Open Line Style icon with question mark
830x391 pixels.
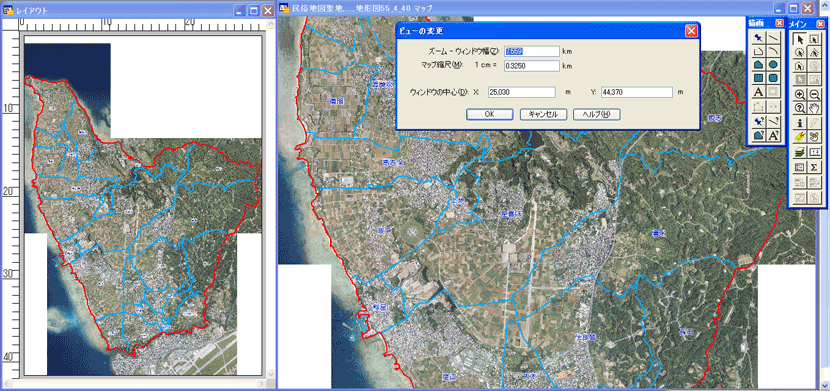(773, 121)
